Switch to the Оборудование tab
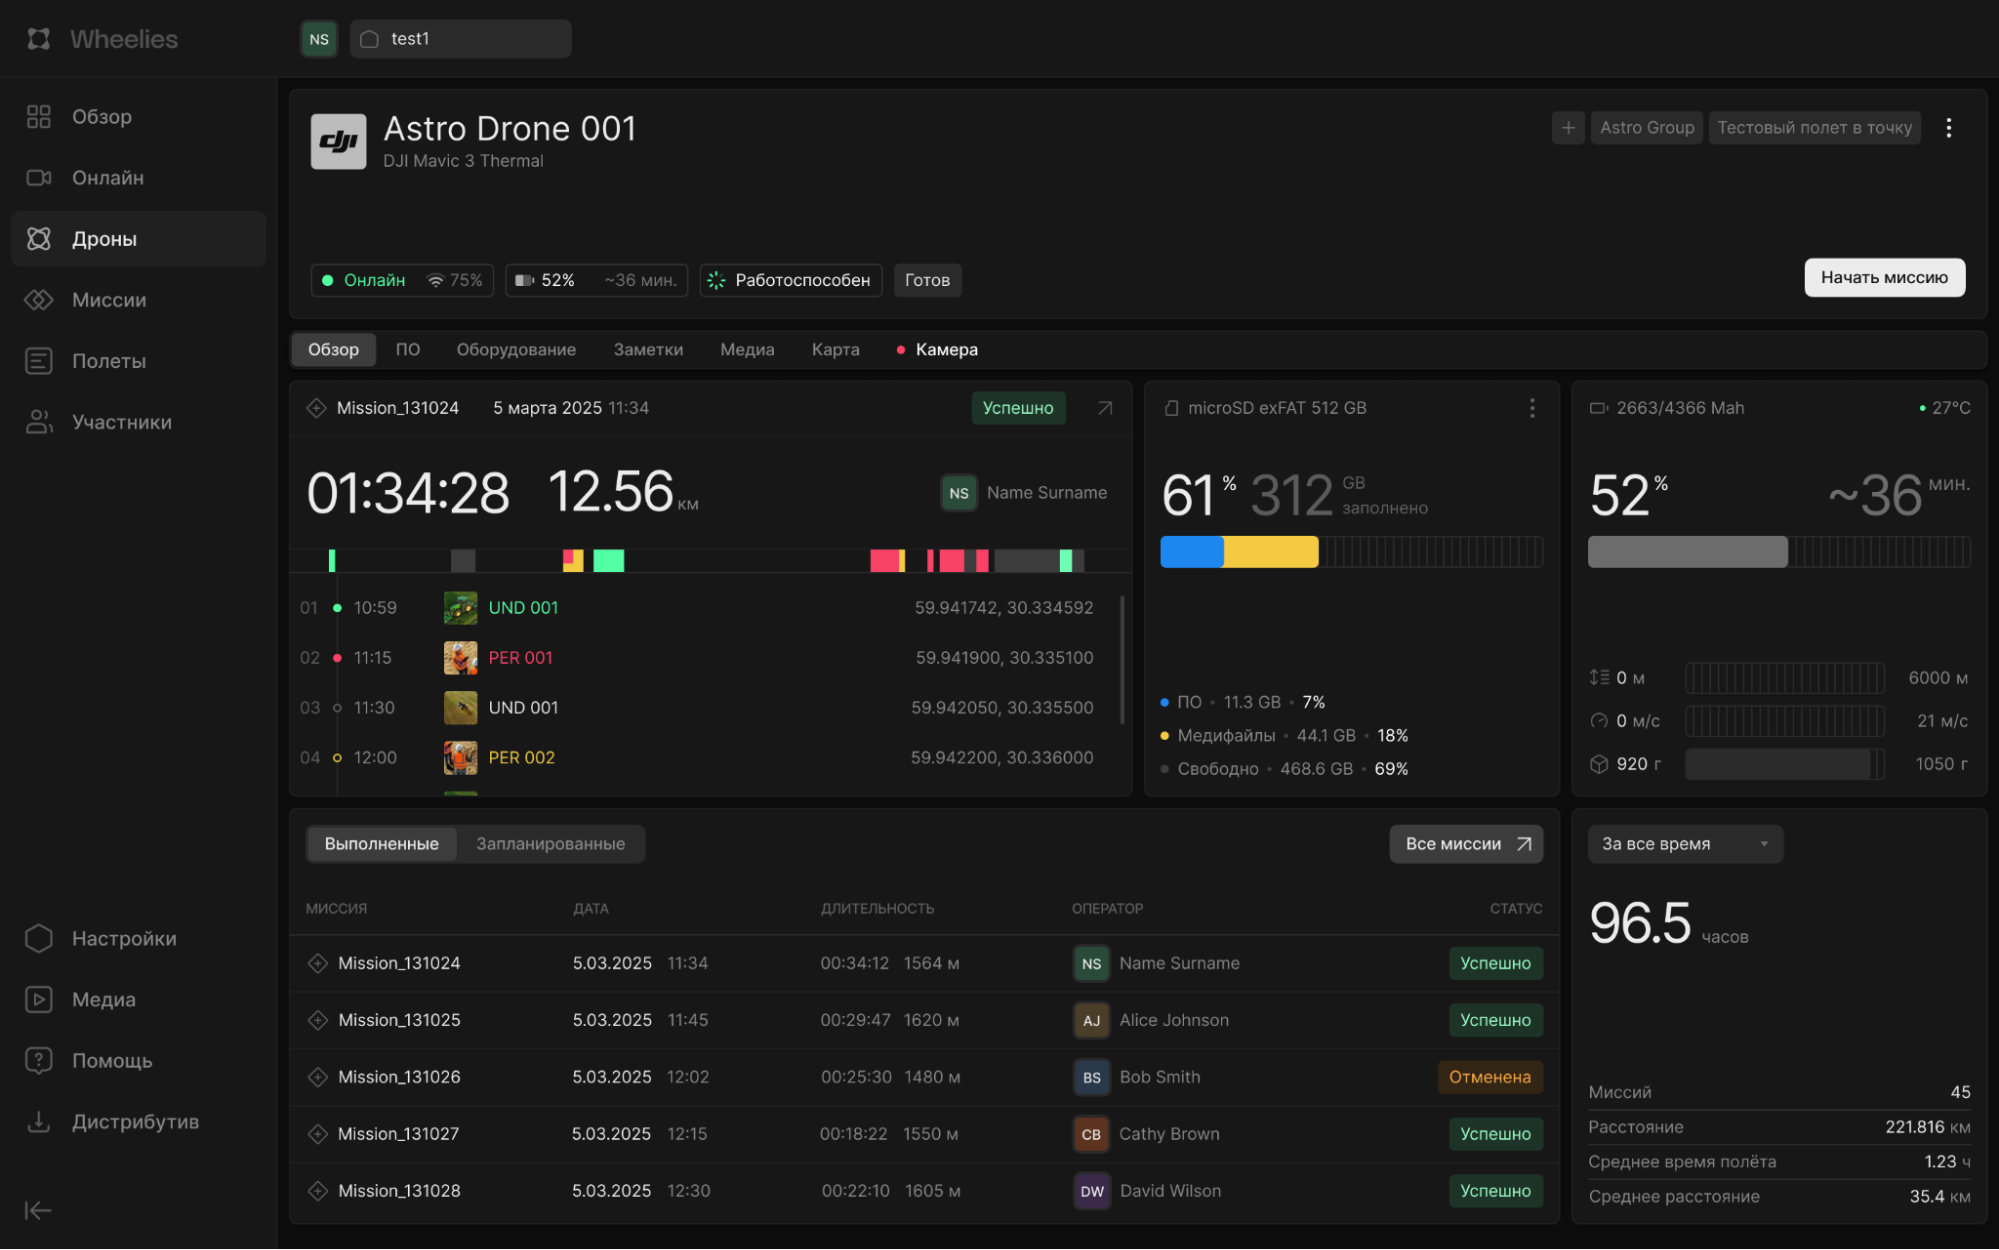 click(516, 350)
